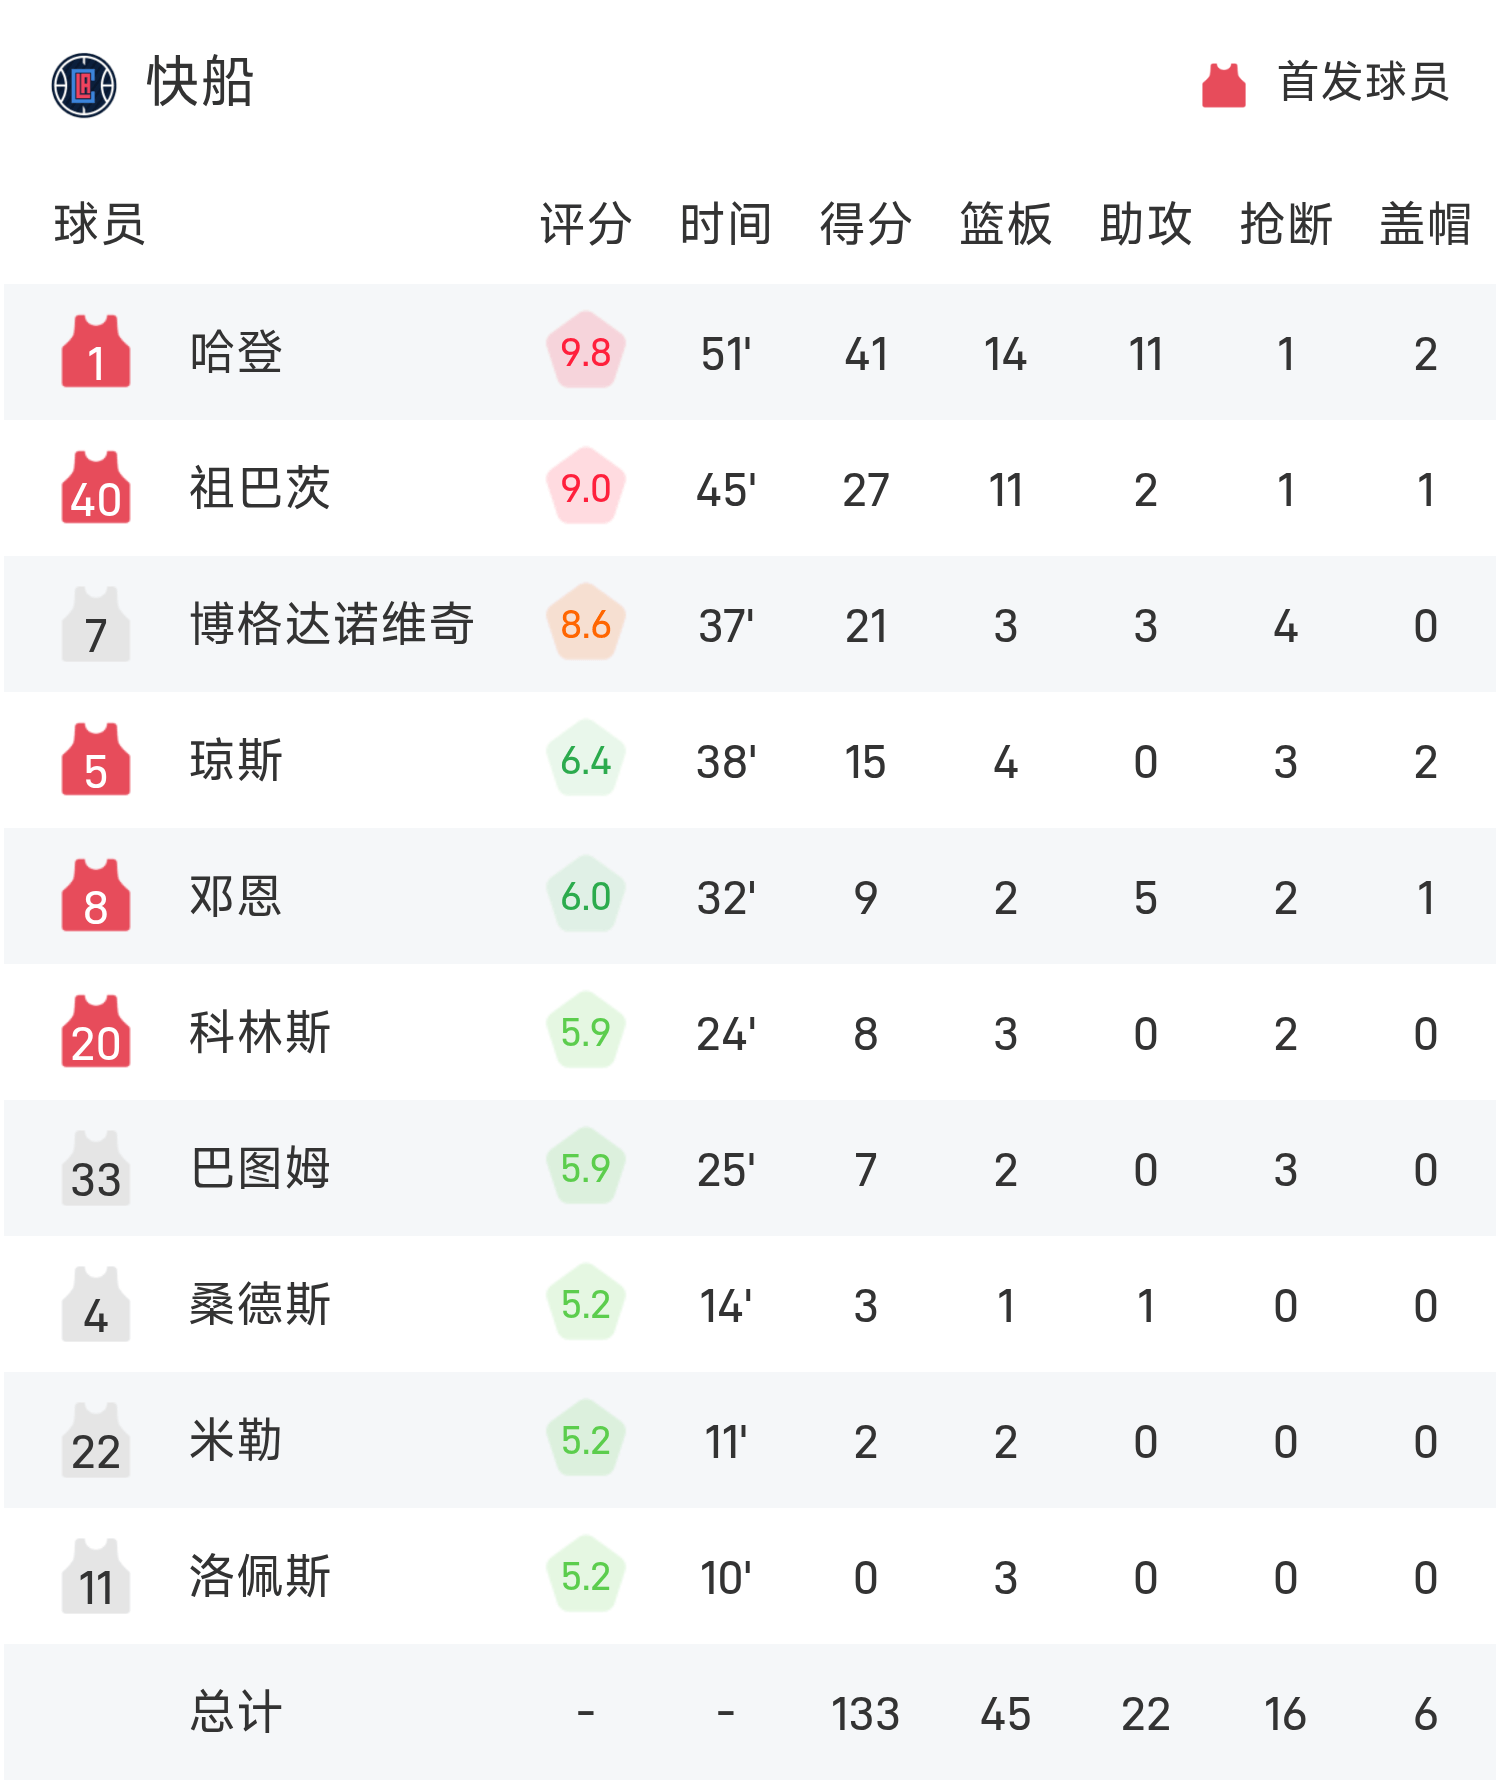This screenshot has width=1500, height=1784.
Task: Open player 博格达诺维奇's profile
Action: point(331,624)
